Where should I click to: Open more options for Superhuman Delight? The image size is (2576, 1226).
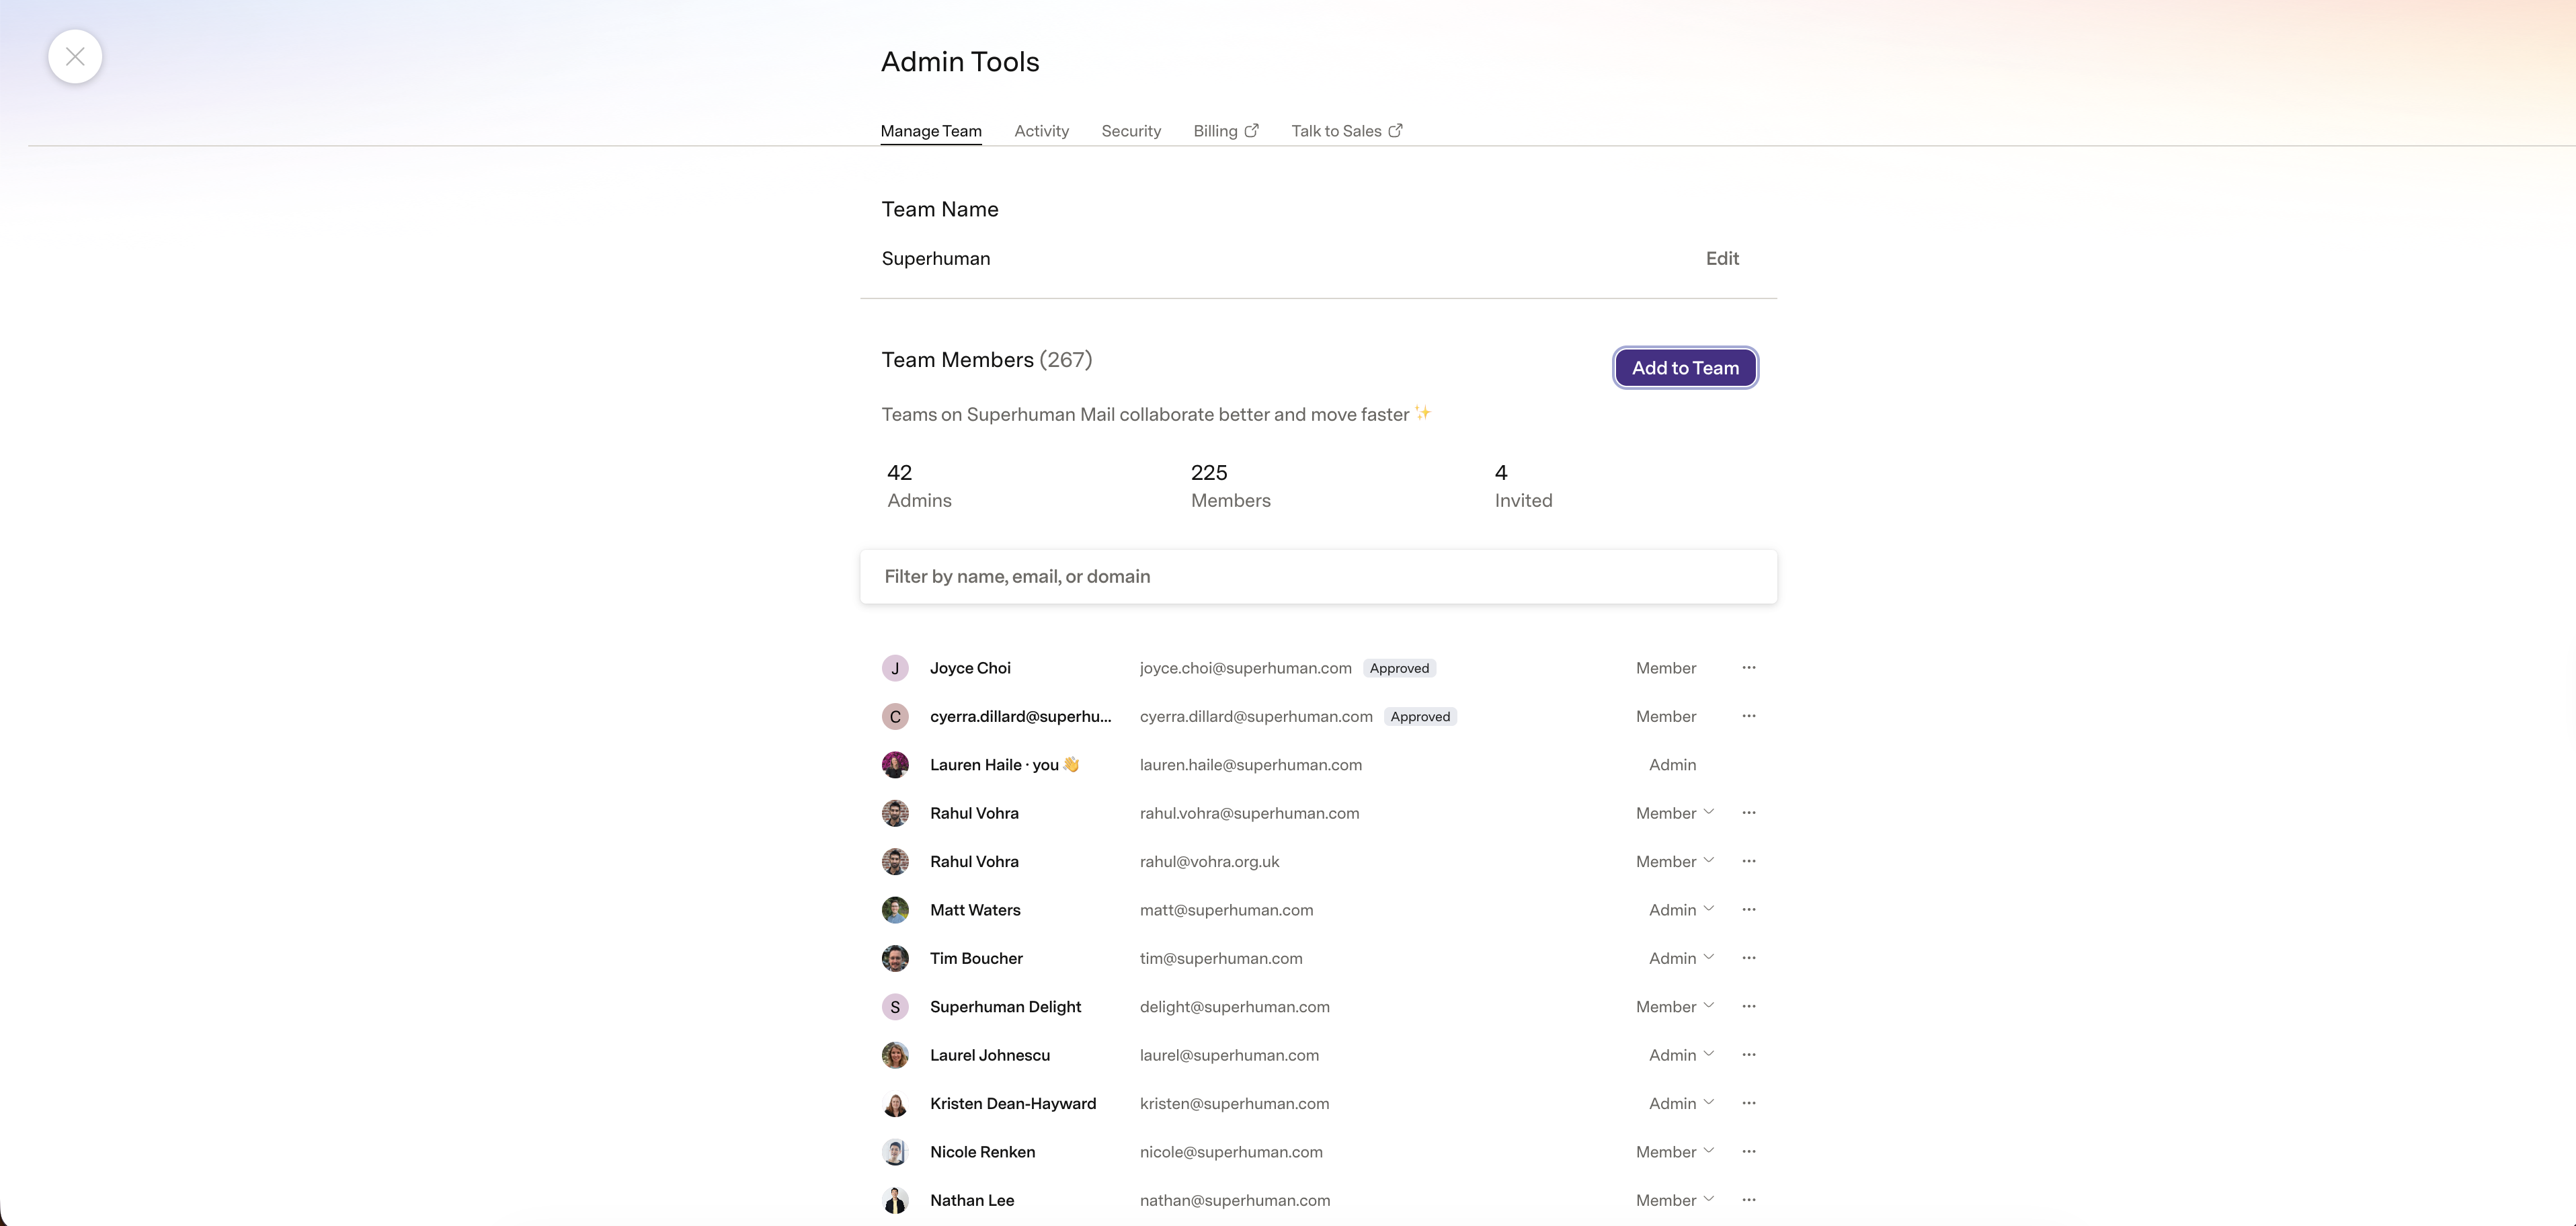coord(1748,1006)
